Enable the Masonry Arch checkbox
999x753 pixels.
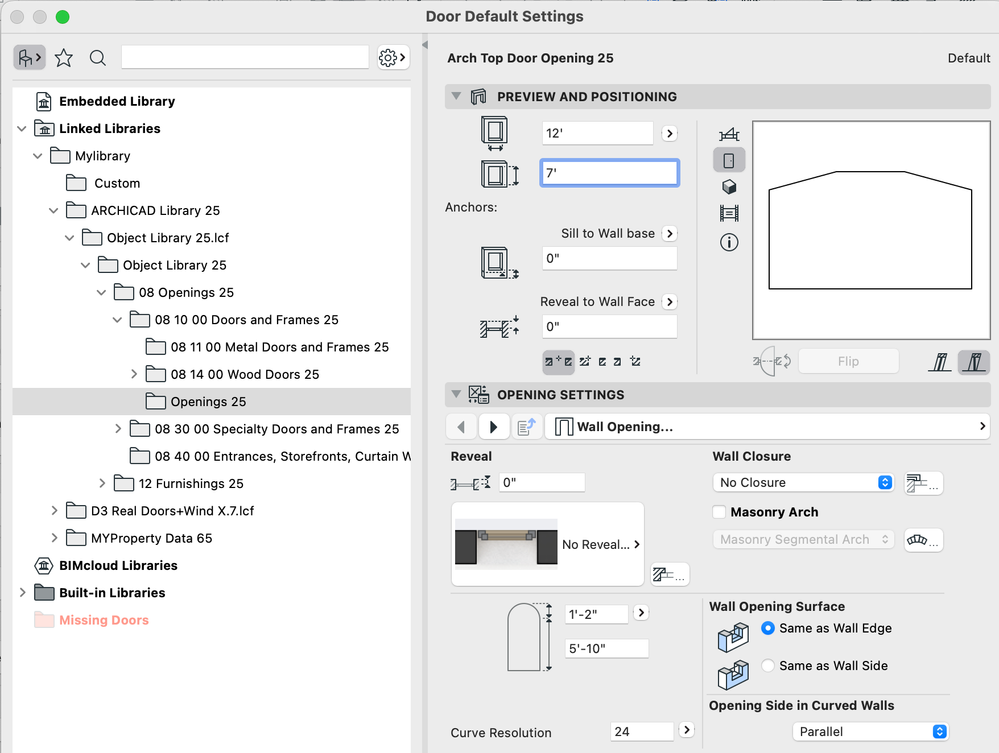719,512
